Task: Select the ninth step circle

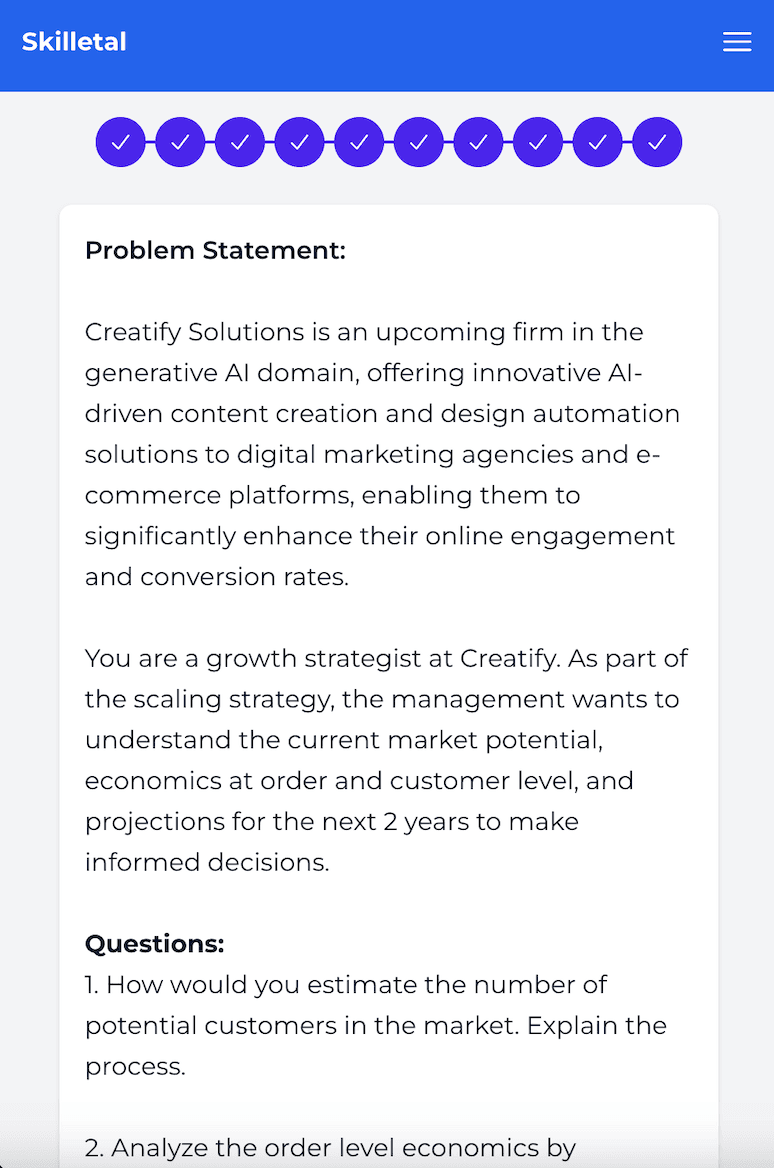Action: [597, 143]
